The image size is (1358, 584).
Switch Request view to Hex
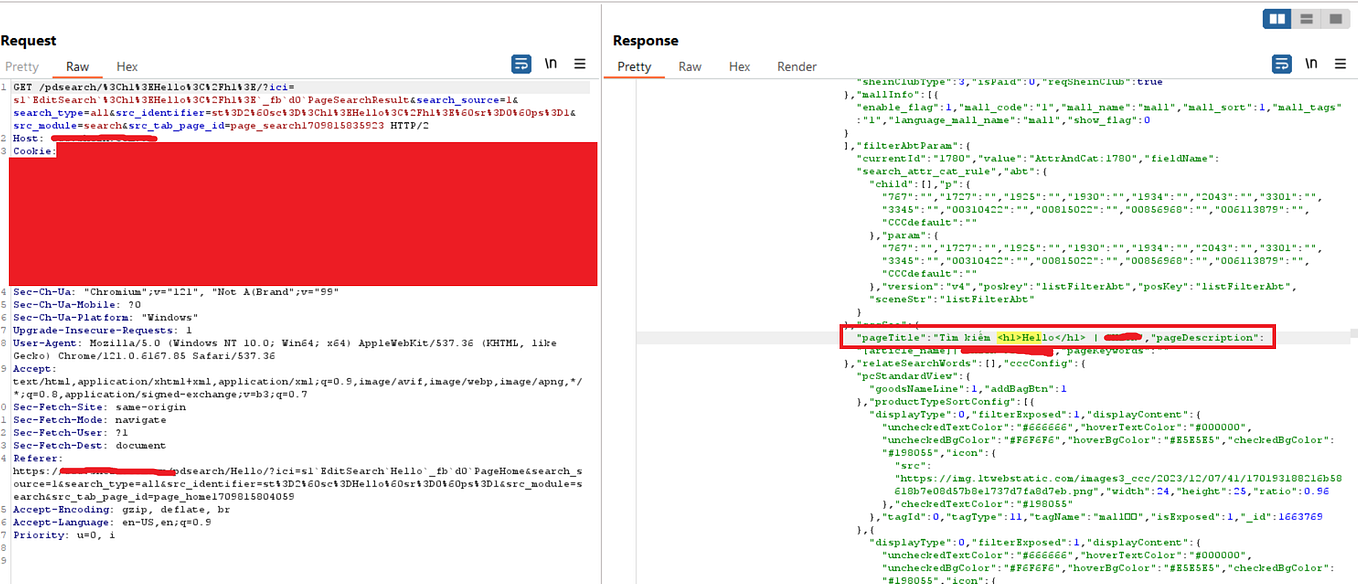[126, 66]
